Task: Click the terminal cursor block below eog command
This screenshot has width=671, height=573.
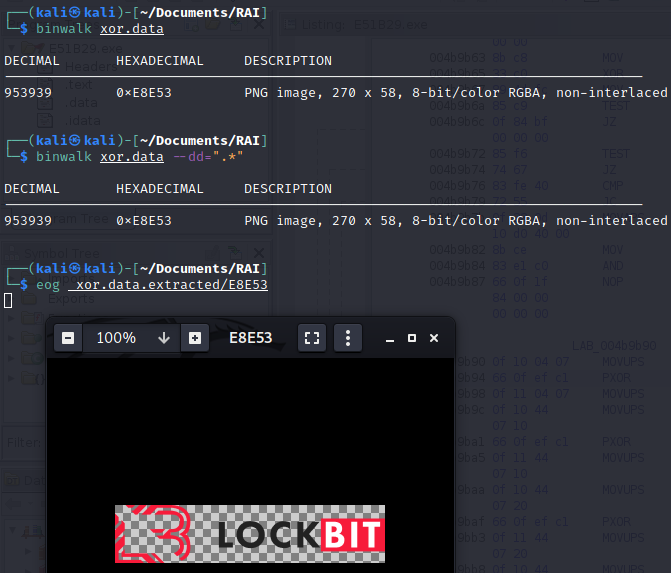Action: 8,300
